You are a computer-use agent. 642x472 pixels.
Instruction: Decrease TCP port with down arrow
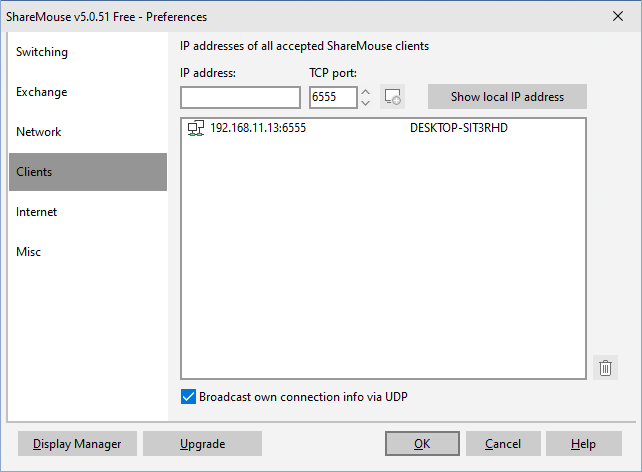pos(366,103)
